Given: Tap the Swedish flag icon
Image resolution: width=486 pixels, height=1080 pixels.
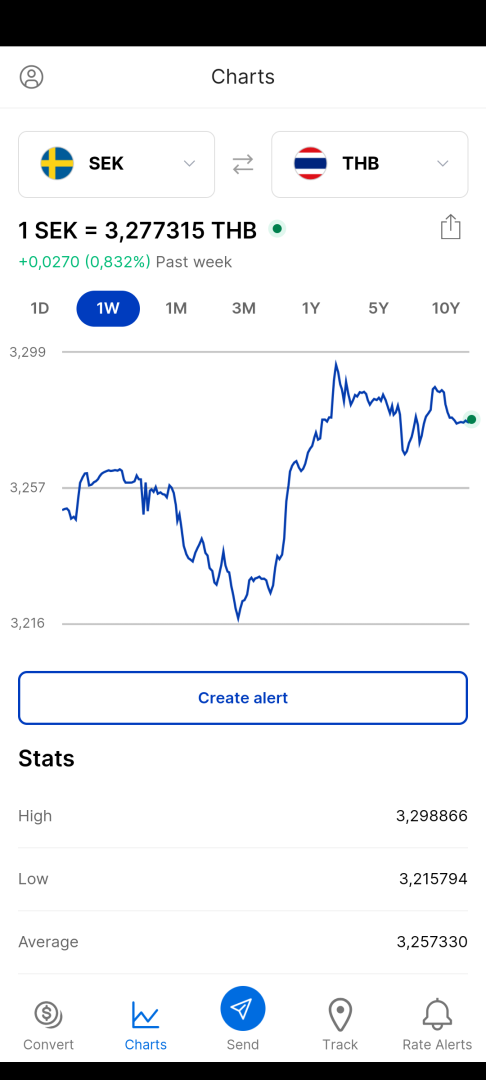Looking at the screenshot, I should pos(57,164).
